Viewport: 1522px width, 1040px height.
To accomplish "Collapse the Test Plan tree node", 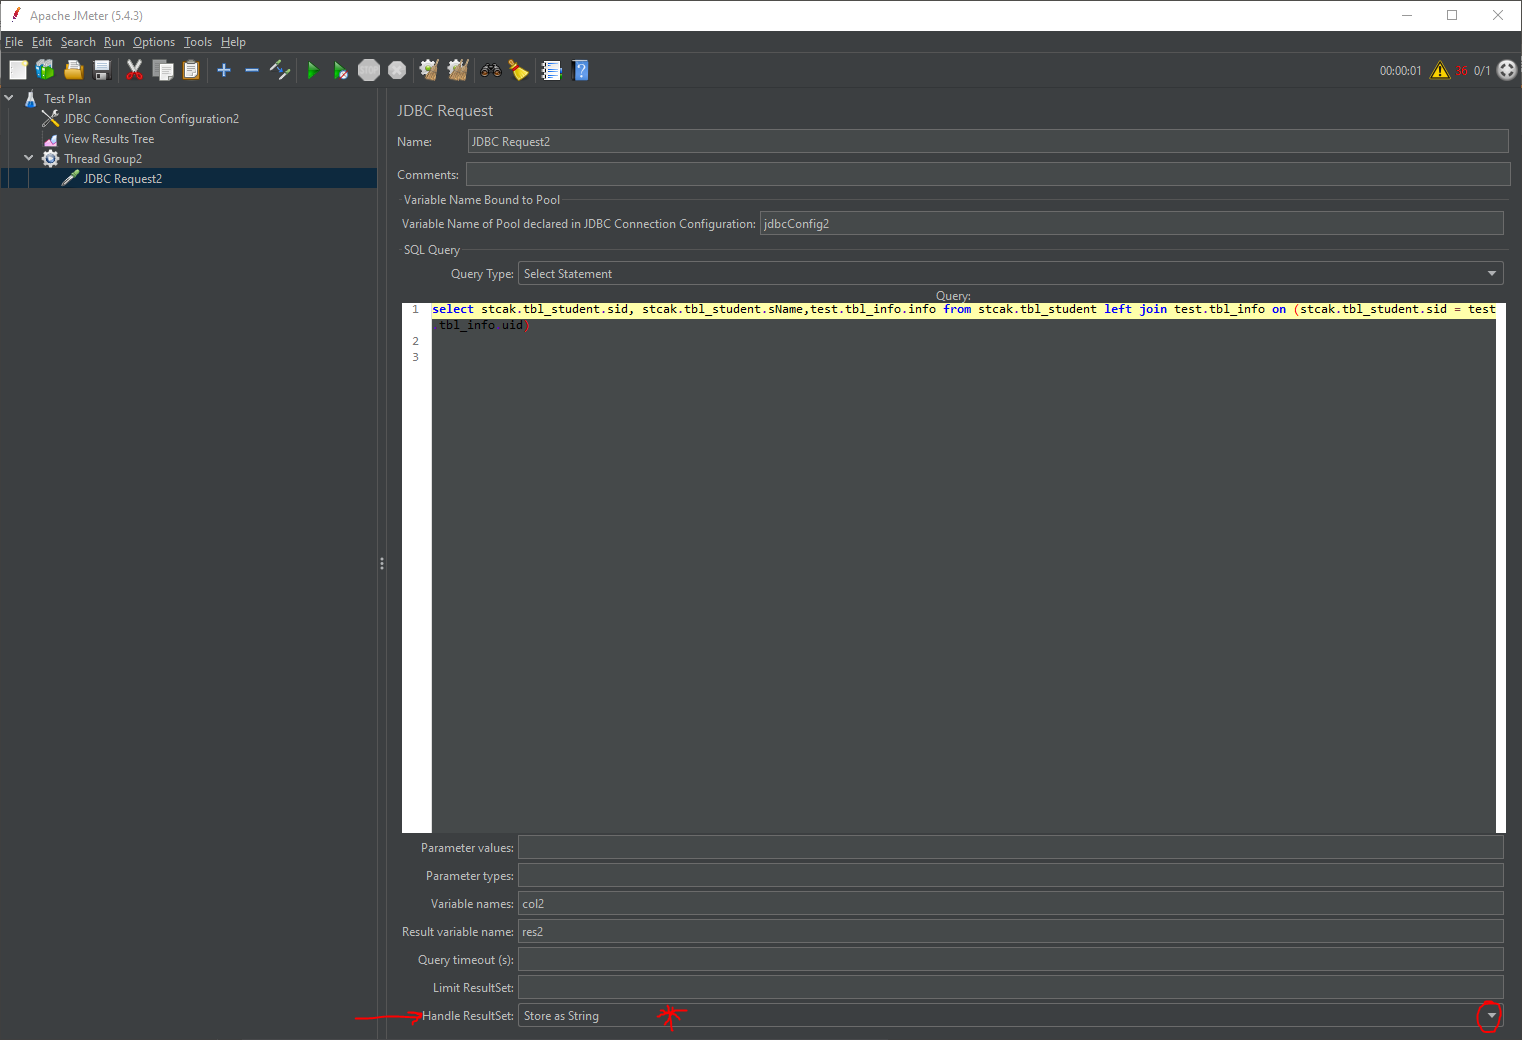I will (x=9, y=98).
